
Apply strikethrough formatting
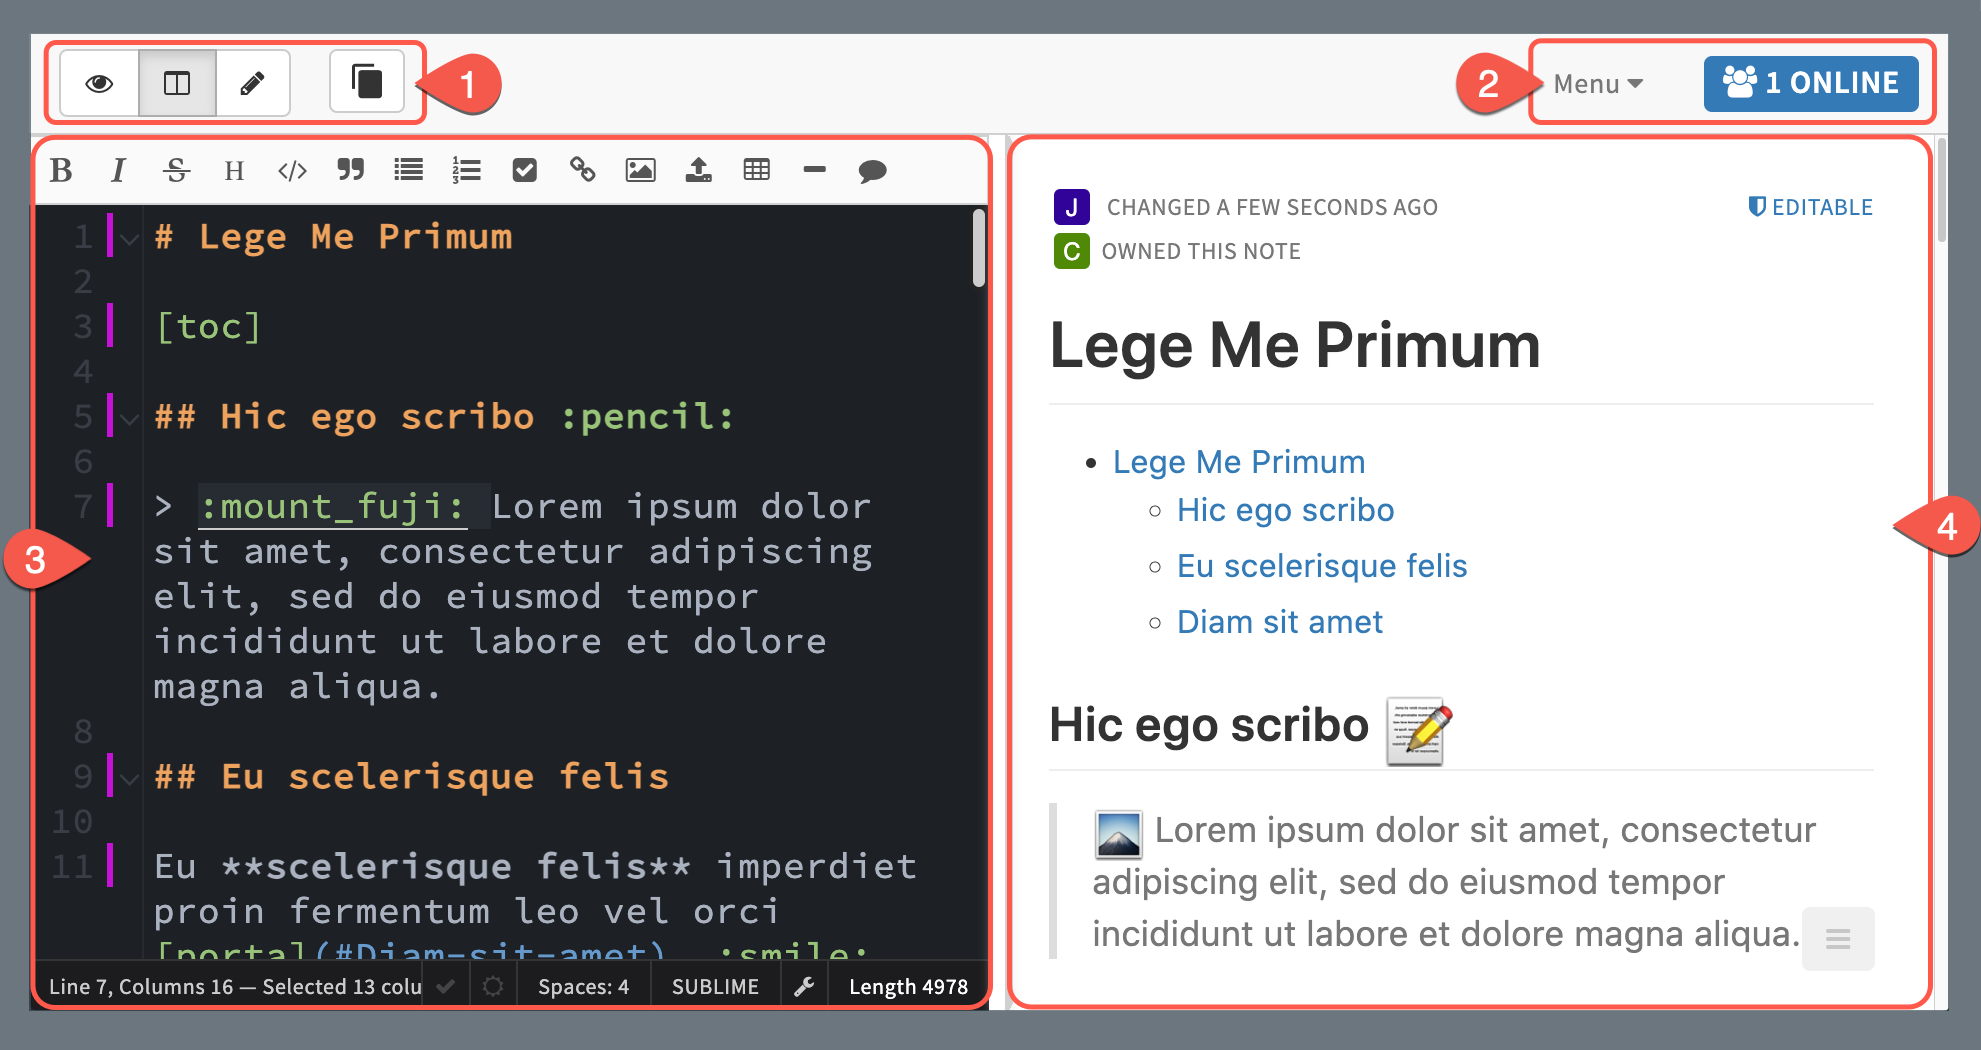tap(176, 171)
